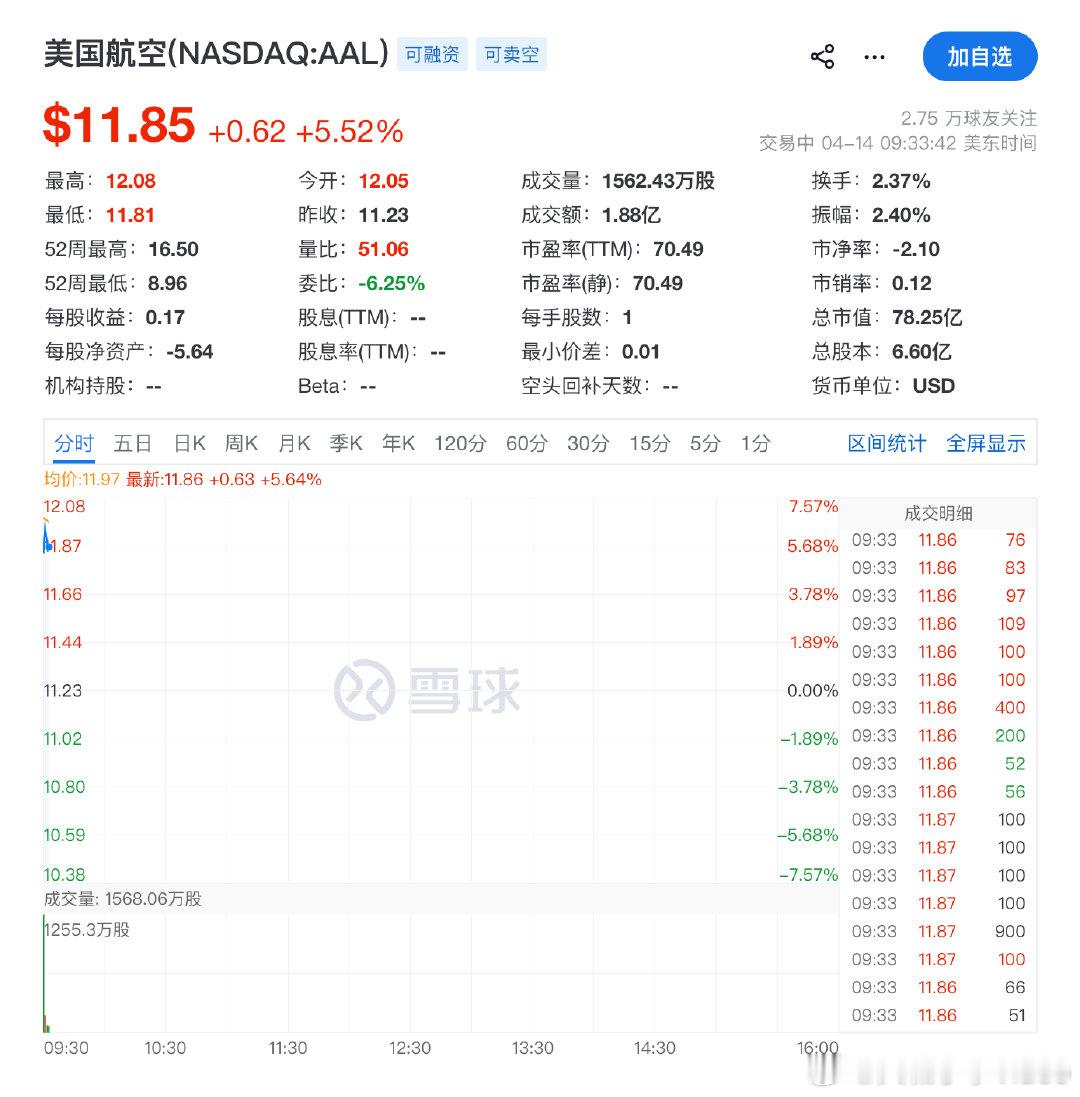Click the 换手 value 2.37%

coord(901,181)
